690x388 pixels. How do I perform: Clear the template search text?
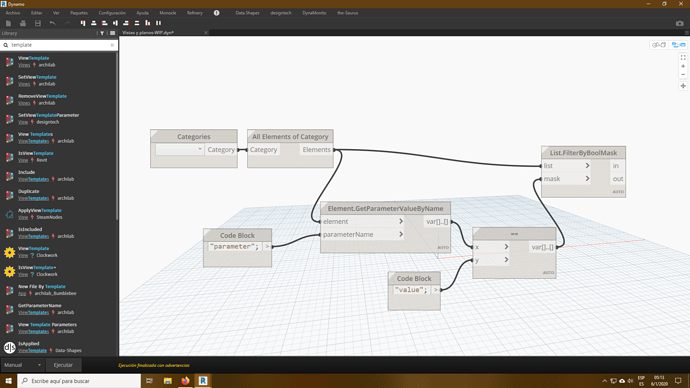112,45
